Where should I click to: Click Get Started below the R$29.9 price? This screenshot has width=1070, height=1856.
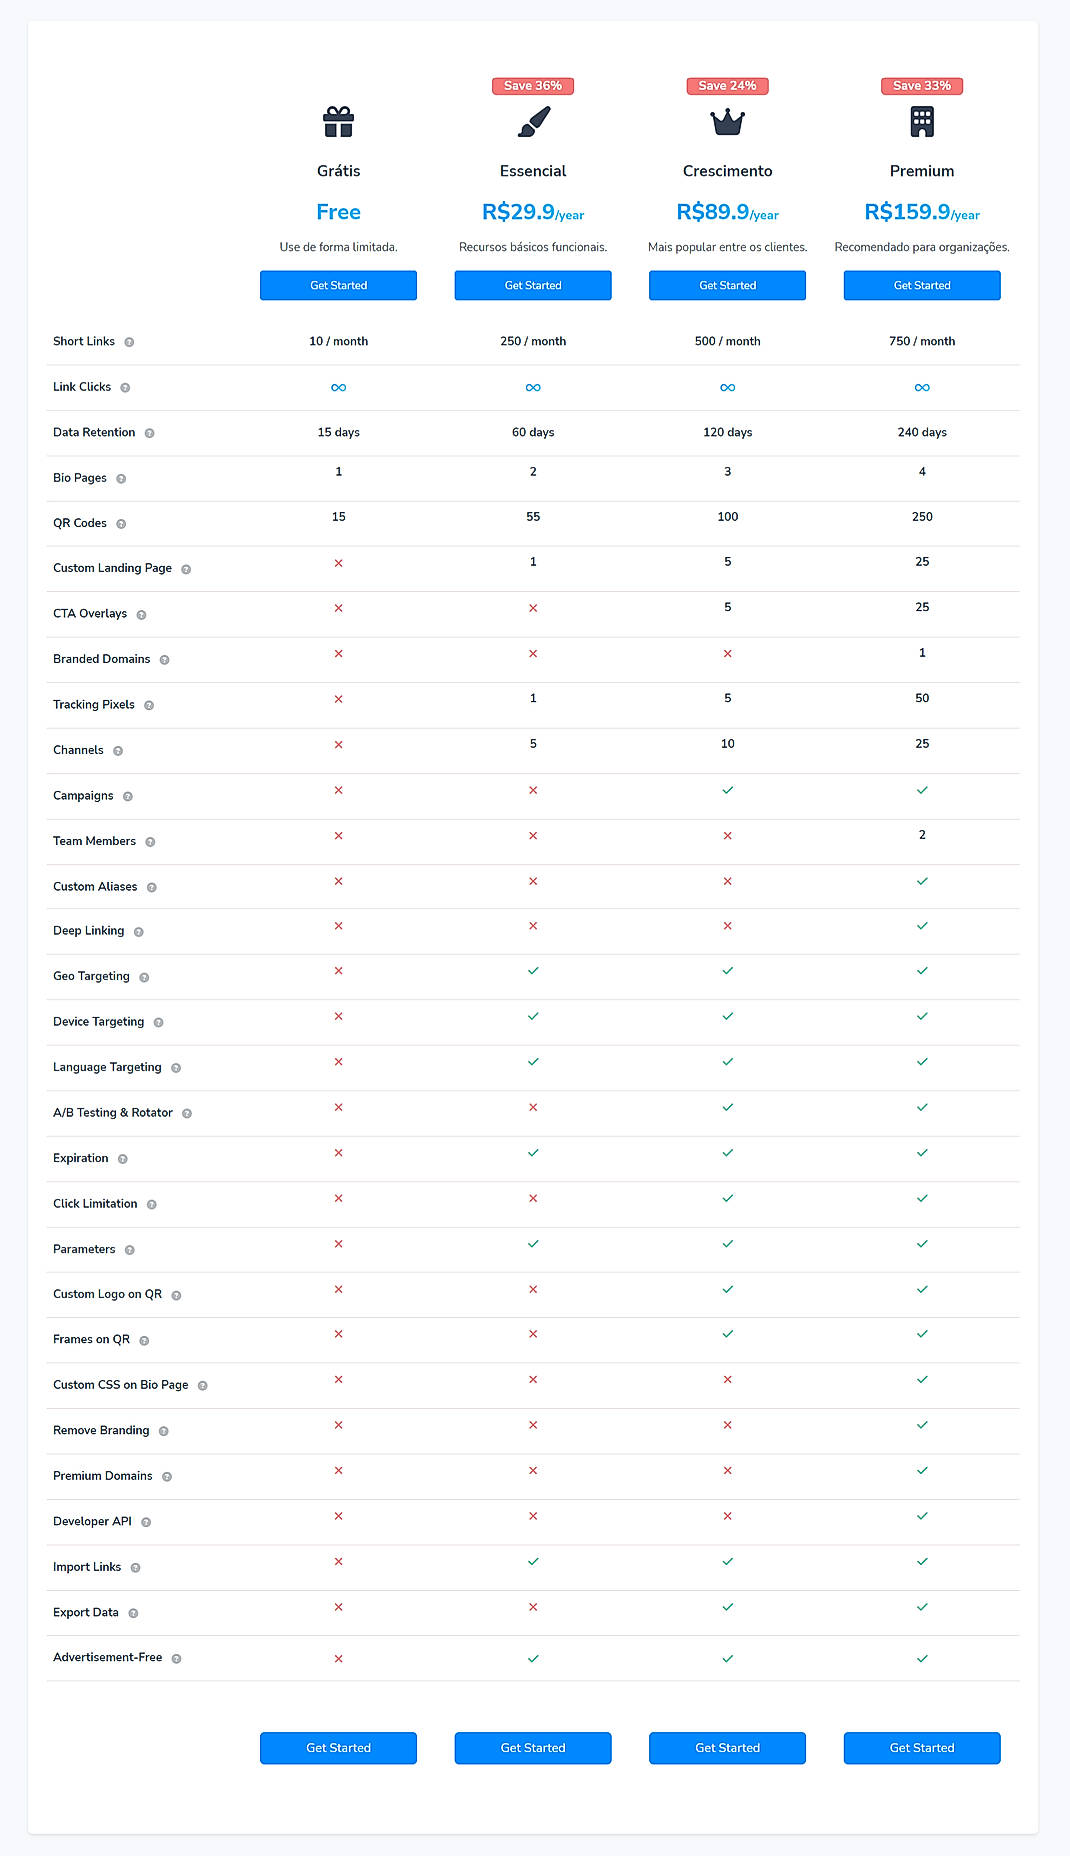(x=533, y=285)
